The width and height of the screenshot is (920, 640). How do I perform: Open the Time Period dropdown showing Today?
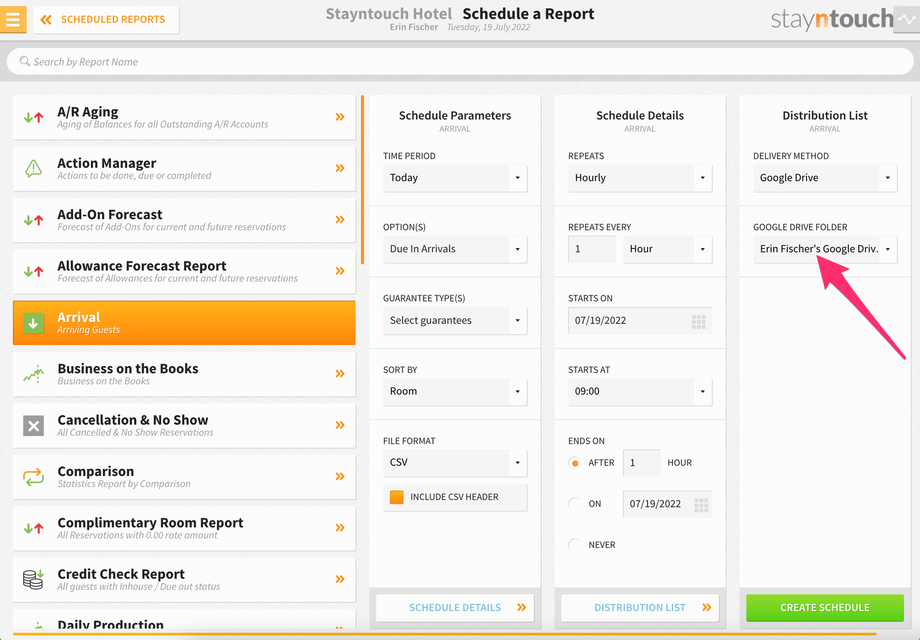(455, 178)
